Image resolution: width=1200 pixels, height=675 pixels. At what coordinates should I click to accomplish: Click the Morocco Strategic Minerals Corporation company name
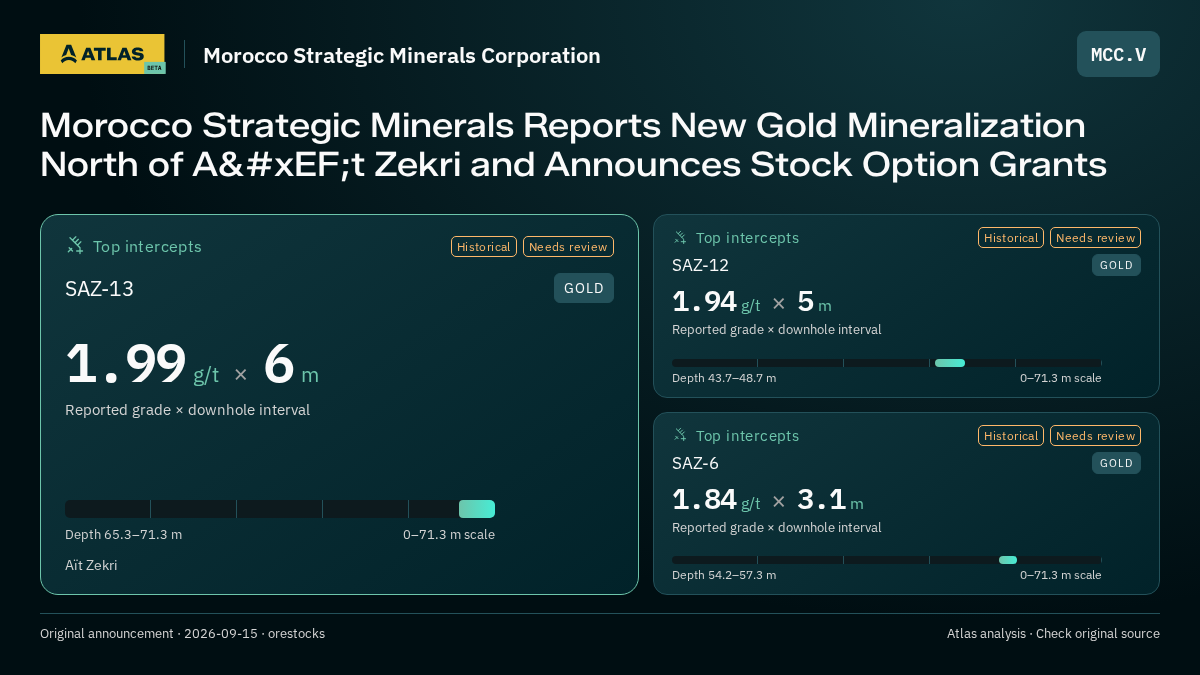pyautogui.click(x=402, y=56)
